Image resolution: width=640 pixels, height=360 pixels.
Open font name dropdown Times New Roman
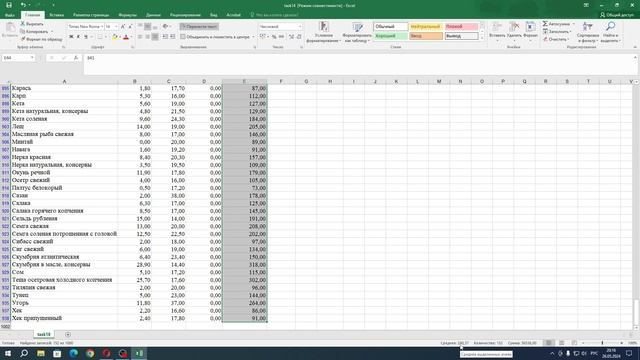[102, 27]
